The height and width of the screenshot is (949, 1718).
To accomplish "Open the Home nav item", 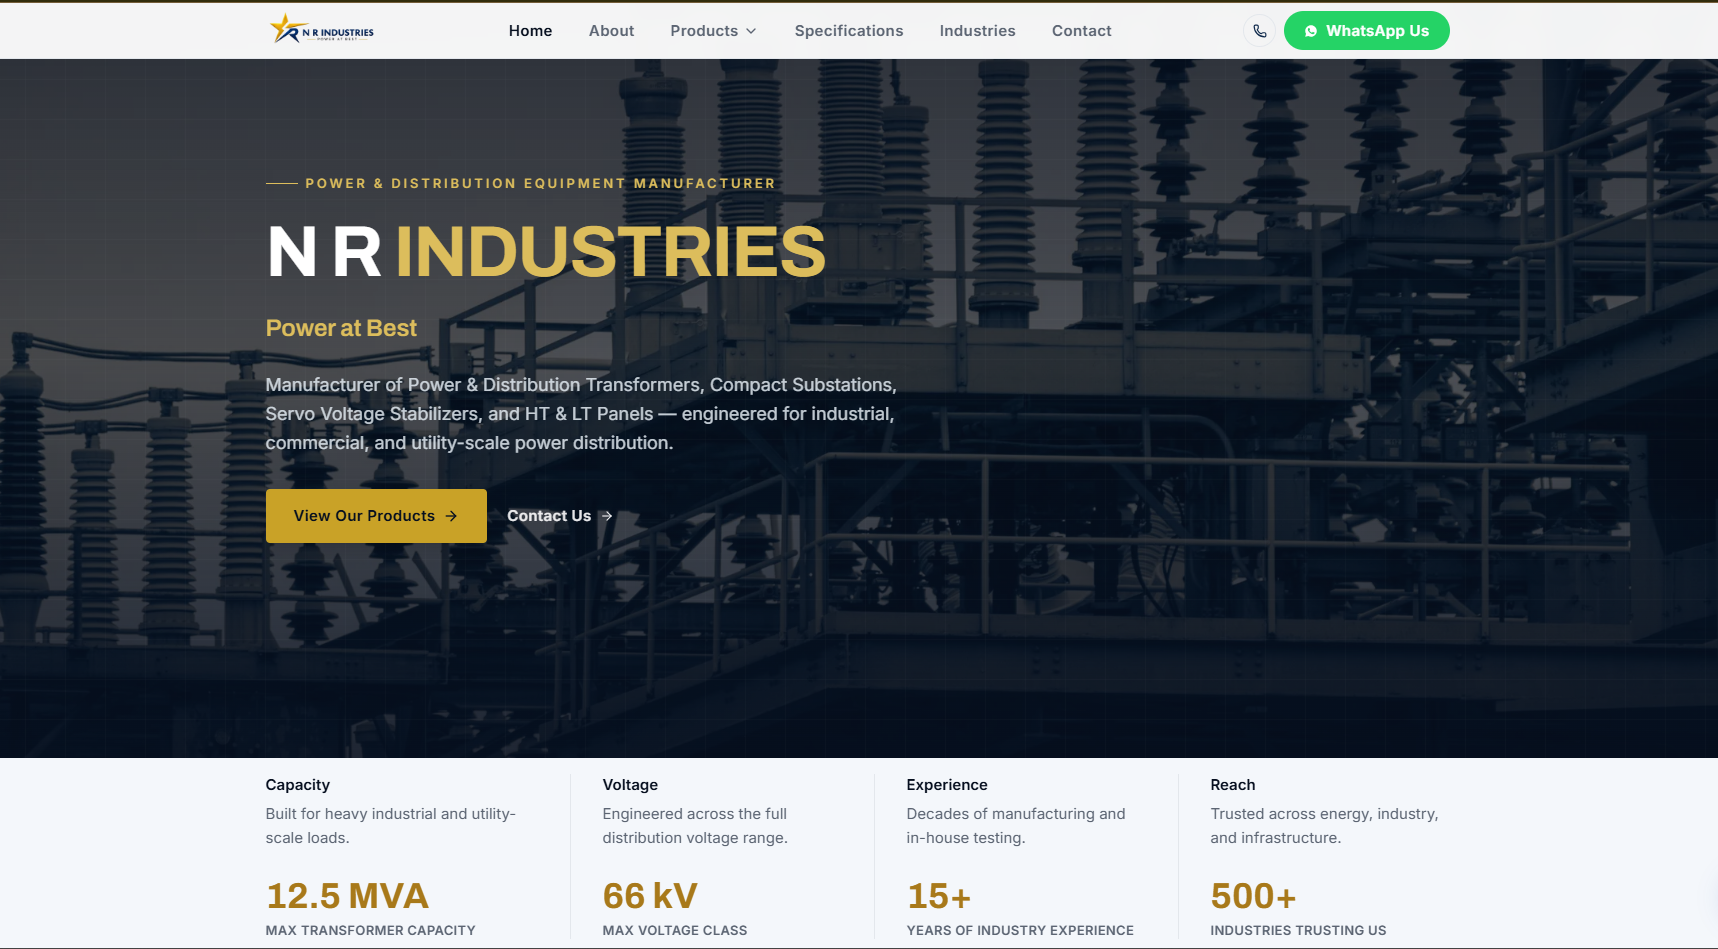I will [530, 31].
